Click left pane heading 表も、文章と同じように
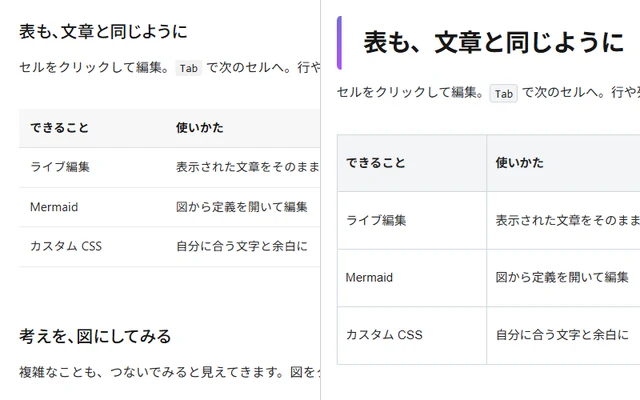This screenshot has width=640, height=400. pyautogui.click(x=103, y=31)
